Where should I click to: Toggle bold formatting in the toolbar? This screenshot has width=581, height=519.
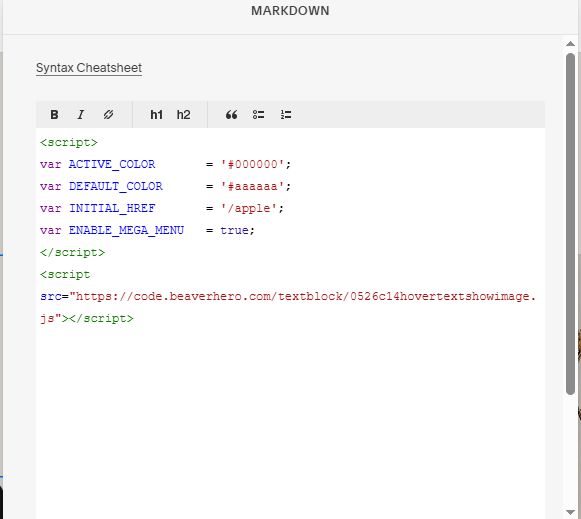coord(54,115)
